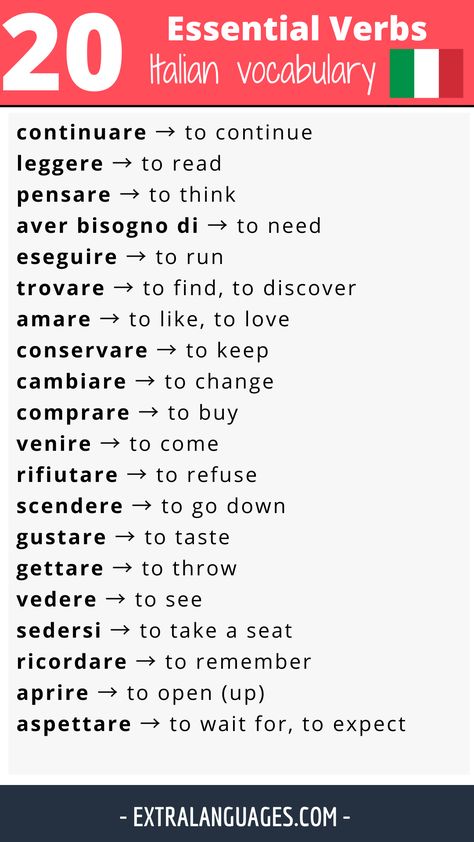474x842 pixels.
Task: Click the arrow after aspettare
Action: click(x=150, y=724)
